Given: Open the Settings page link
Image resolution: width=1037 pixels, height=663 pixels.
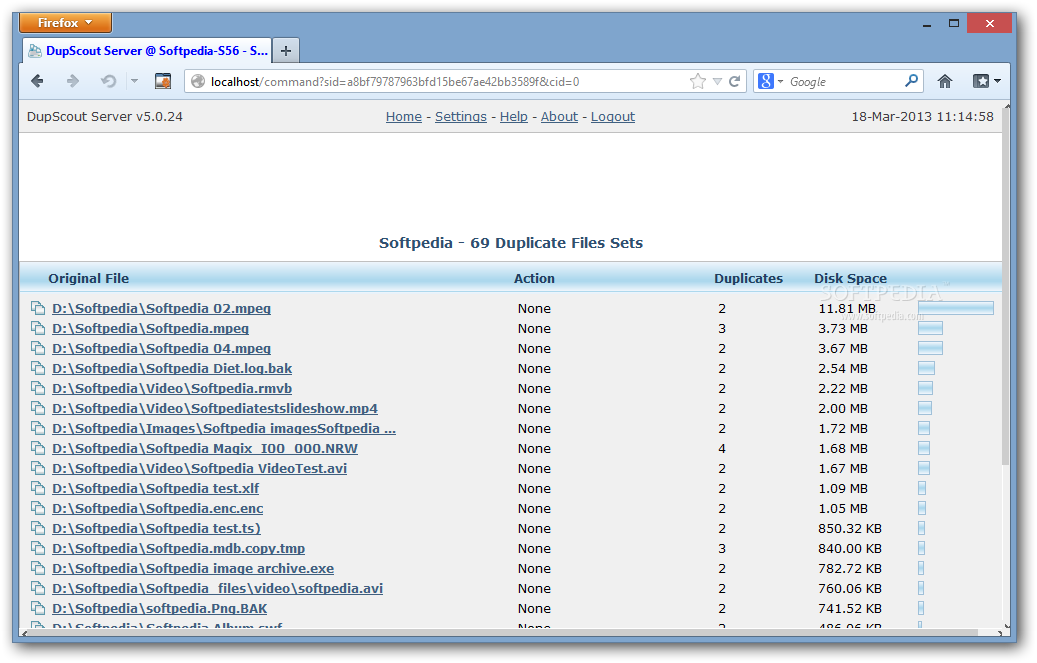Looking at the screenshot, I should 460,117.
